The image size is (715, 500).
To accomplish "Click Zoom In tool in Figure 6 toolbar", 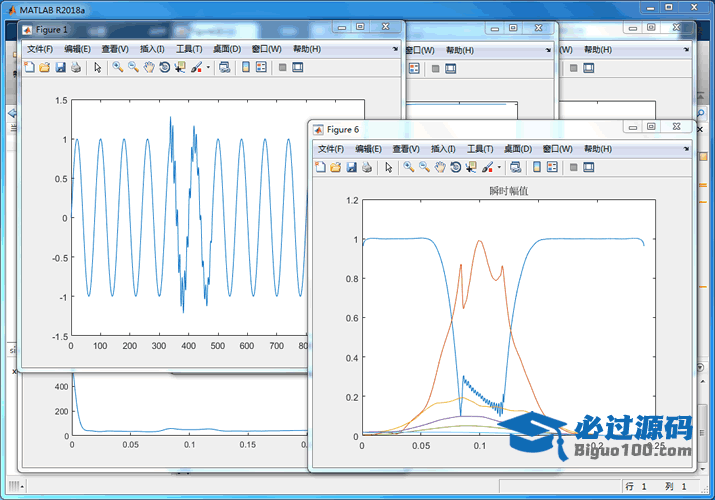I will [x=408, y=167].
